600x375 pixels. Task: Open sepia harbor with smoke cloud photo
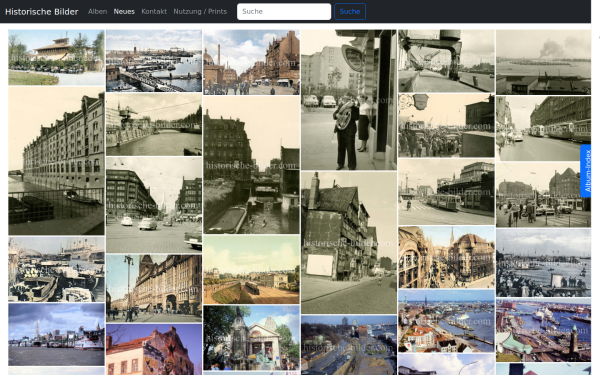coord(543,62)
